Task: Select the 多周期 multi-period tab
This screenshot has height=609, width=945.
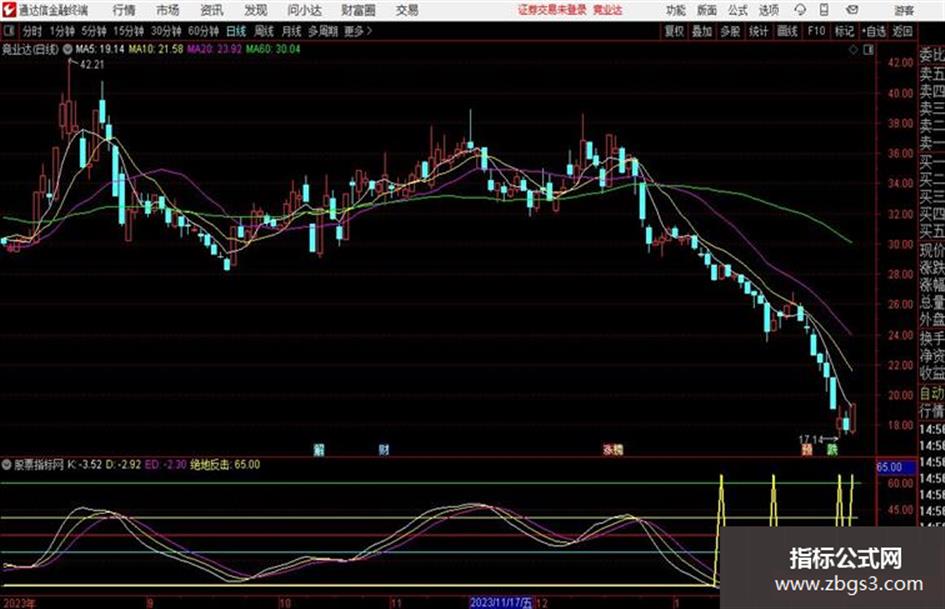Action: [323, 31]
